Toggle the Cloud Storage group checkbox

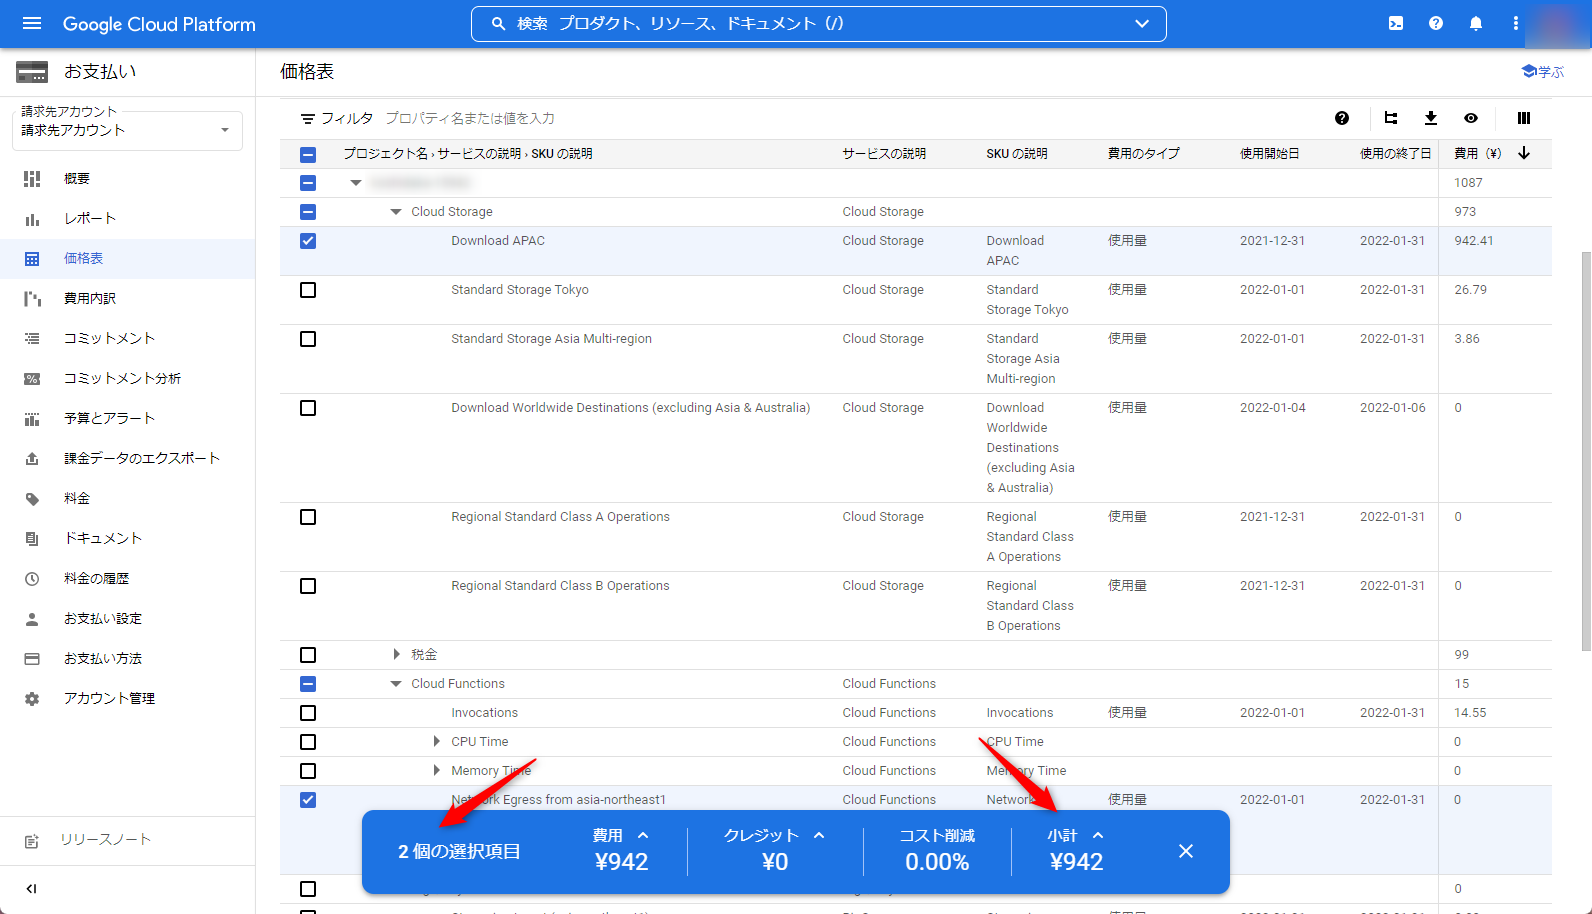tap(308, 212)
